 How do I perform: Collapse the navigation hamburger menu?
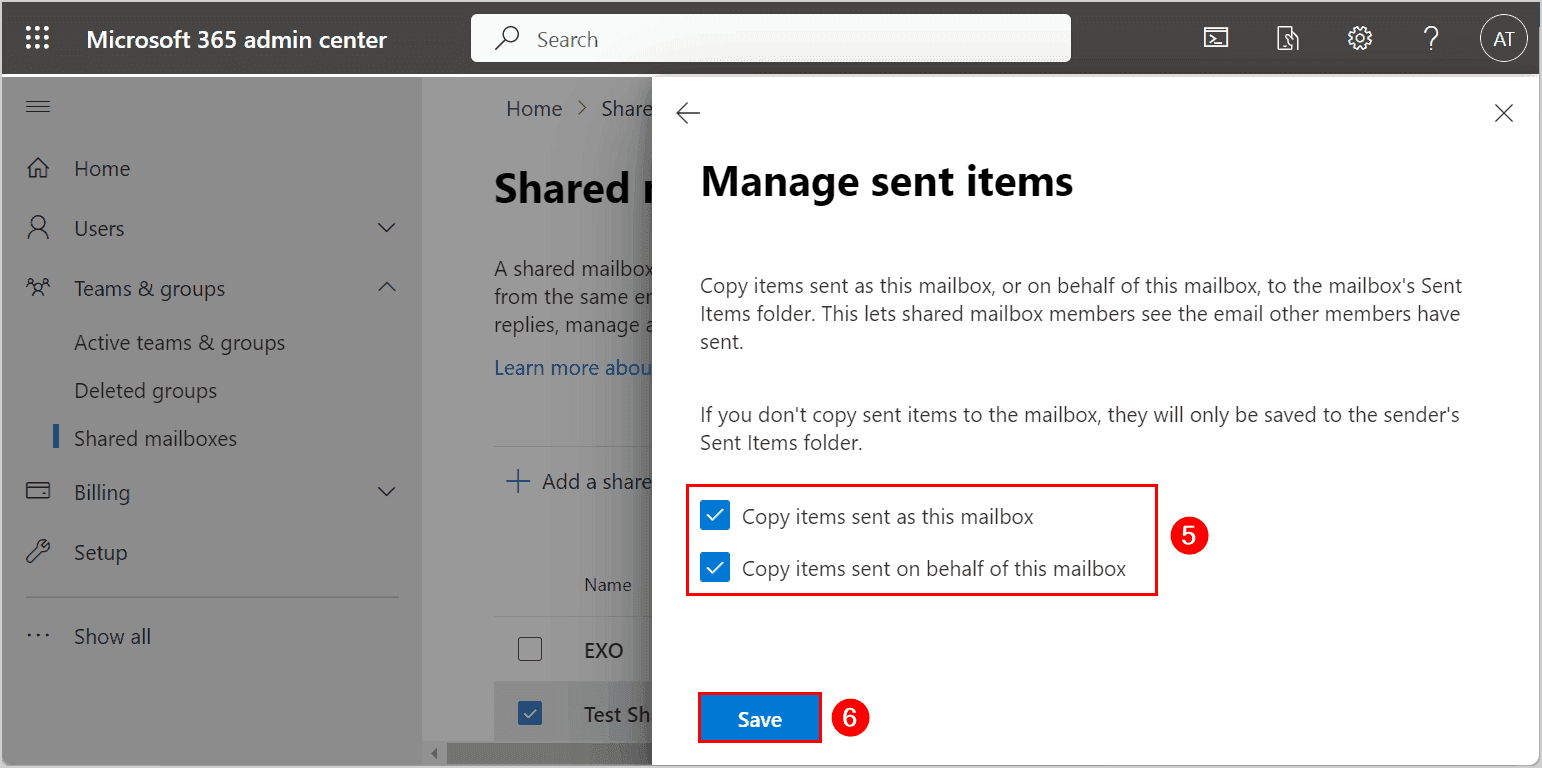tap(38, 107)
